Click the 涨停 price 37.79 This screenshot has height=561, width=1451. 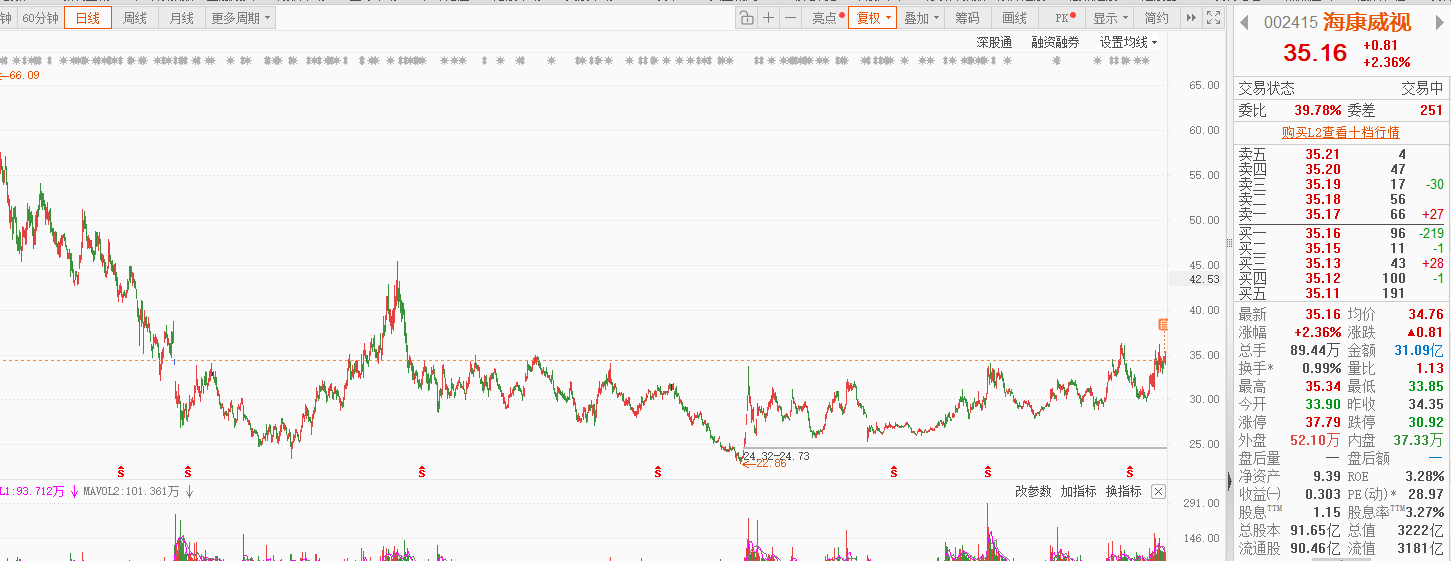(1323, 422)
